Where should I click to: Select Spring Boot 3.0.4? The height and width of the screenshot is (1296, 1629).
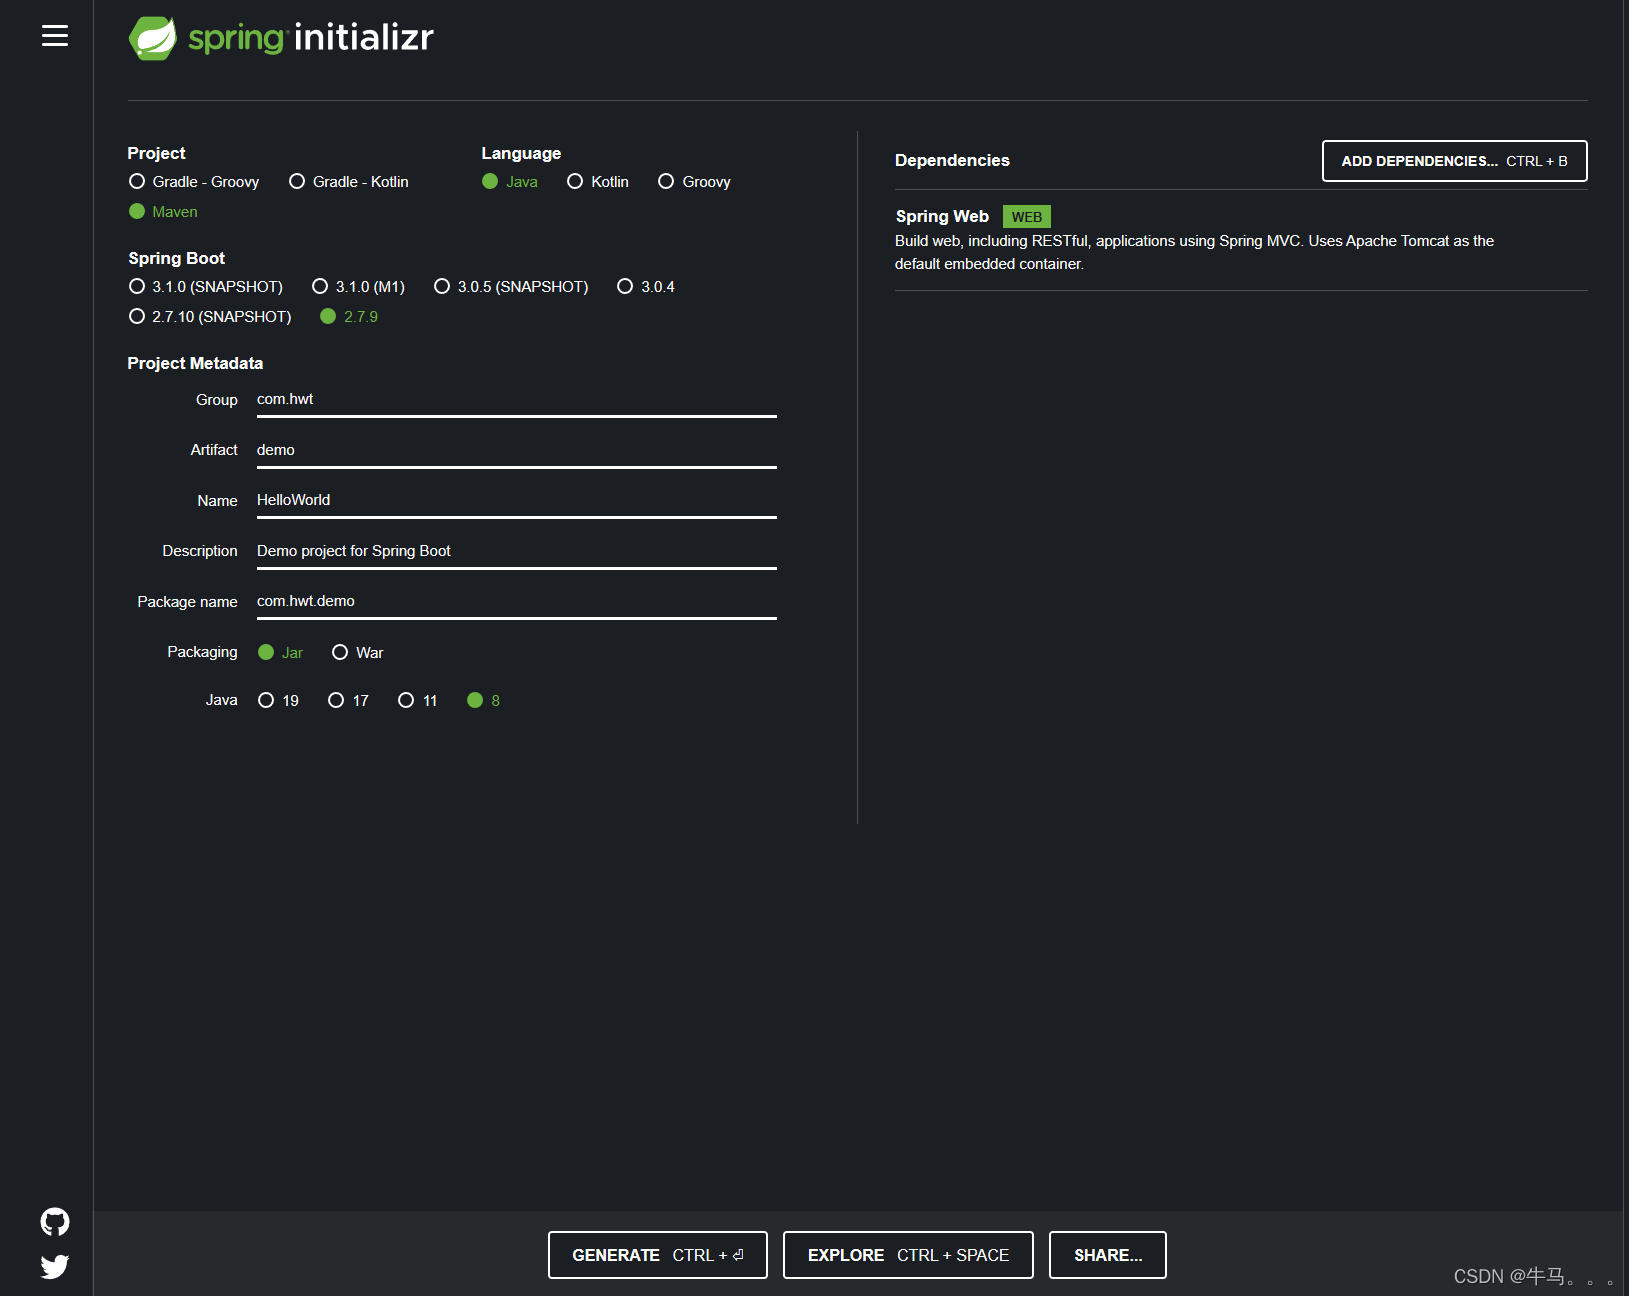coord(646,286)
